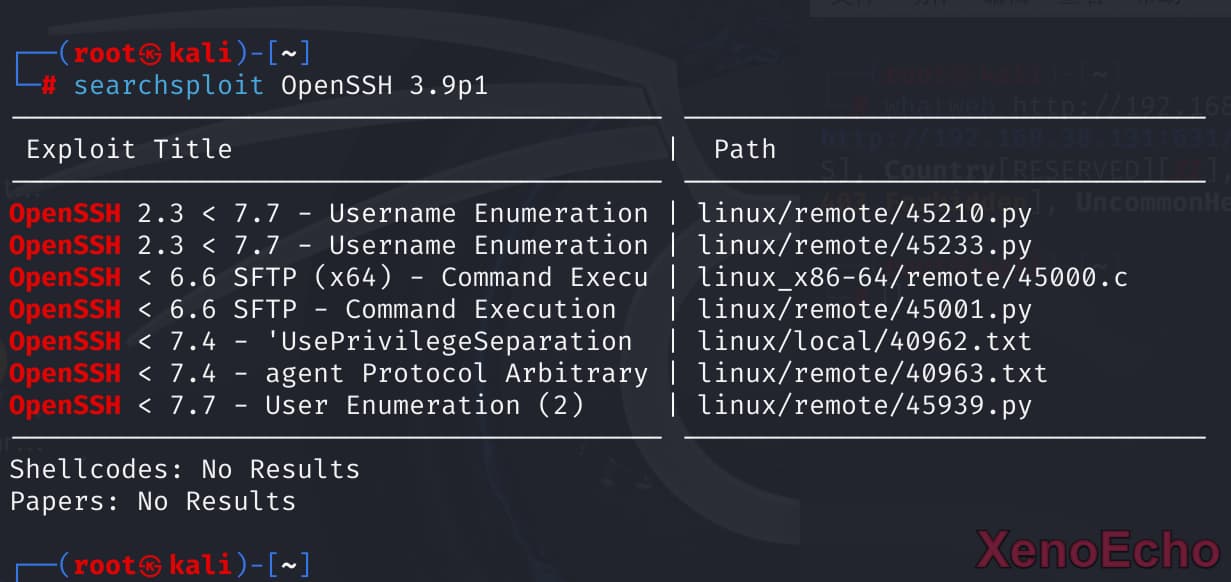Click the Kali skull symbol in the top prompt

click(x=151, y=53)
